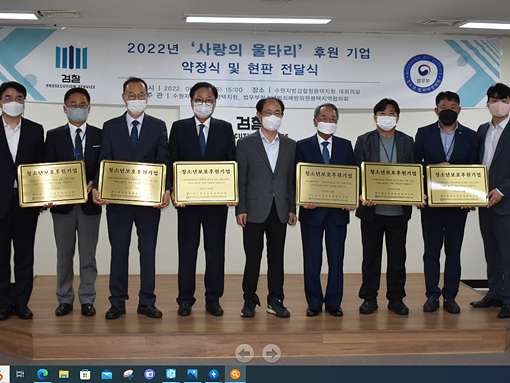Screen dimensions: 510x383
Task: Open the blue circular star app on taskbar
Action: (x=214, y=374)
